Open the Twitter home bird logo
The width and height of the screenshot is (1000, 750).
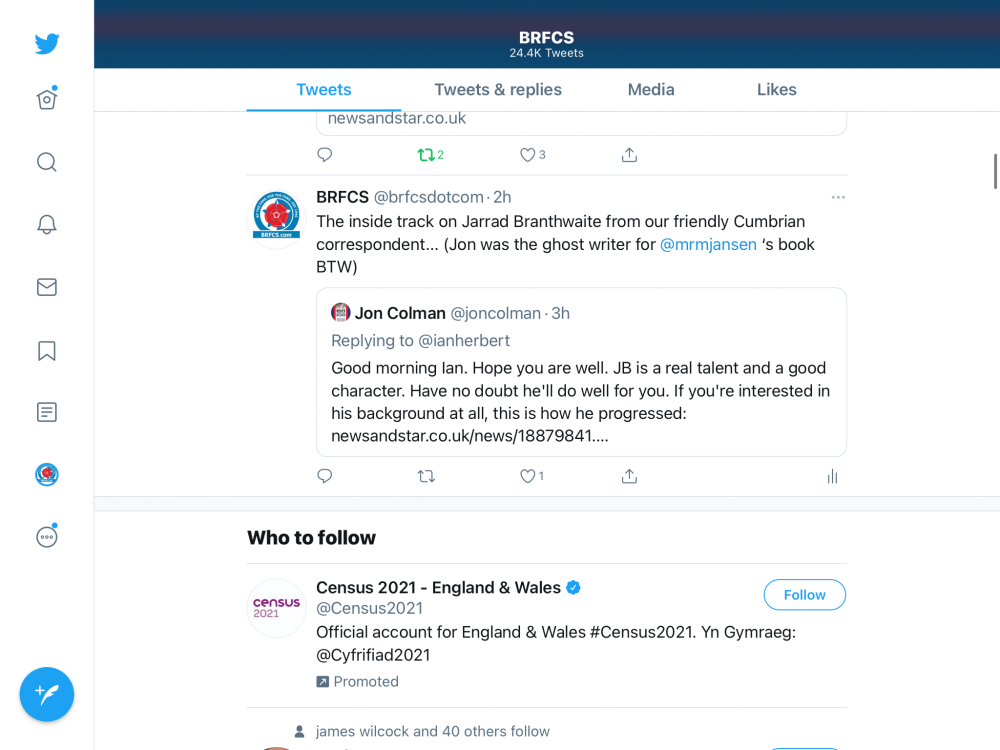click(47, 44)
